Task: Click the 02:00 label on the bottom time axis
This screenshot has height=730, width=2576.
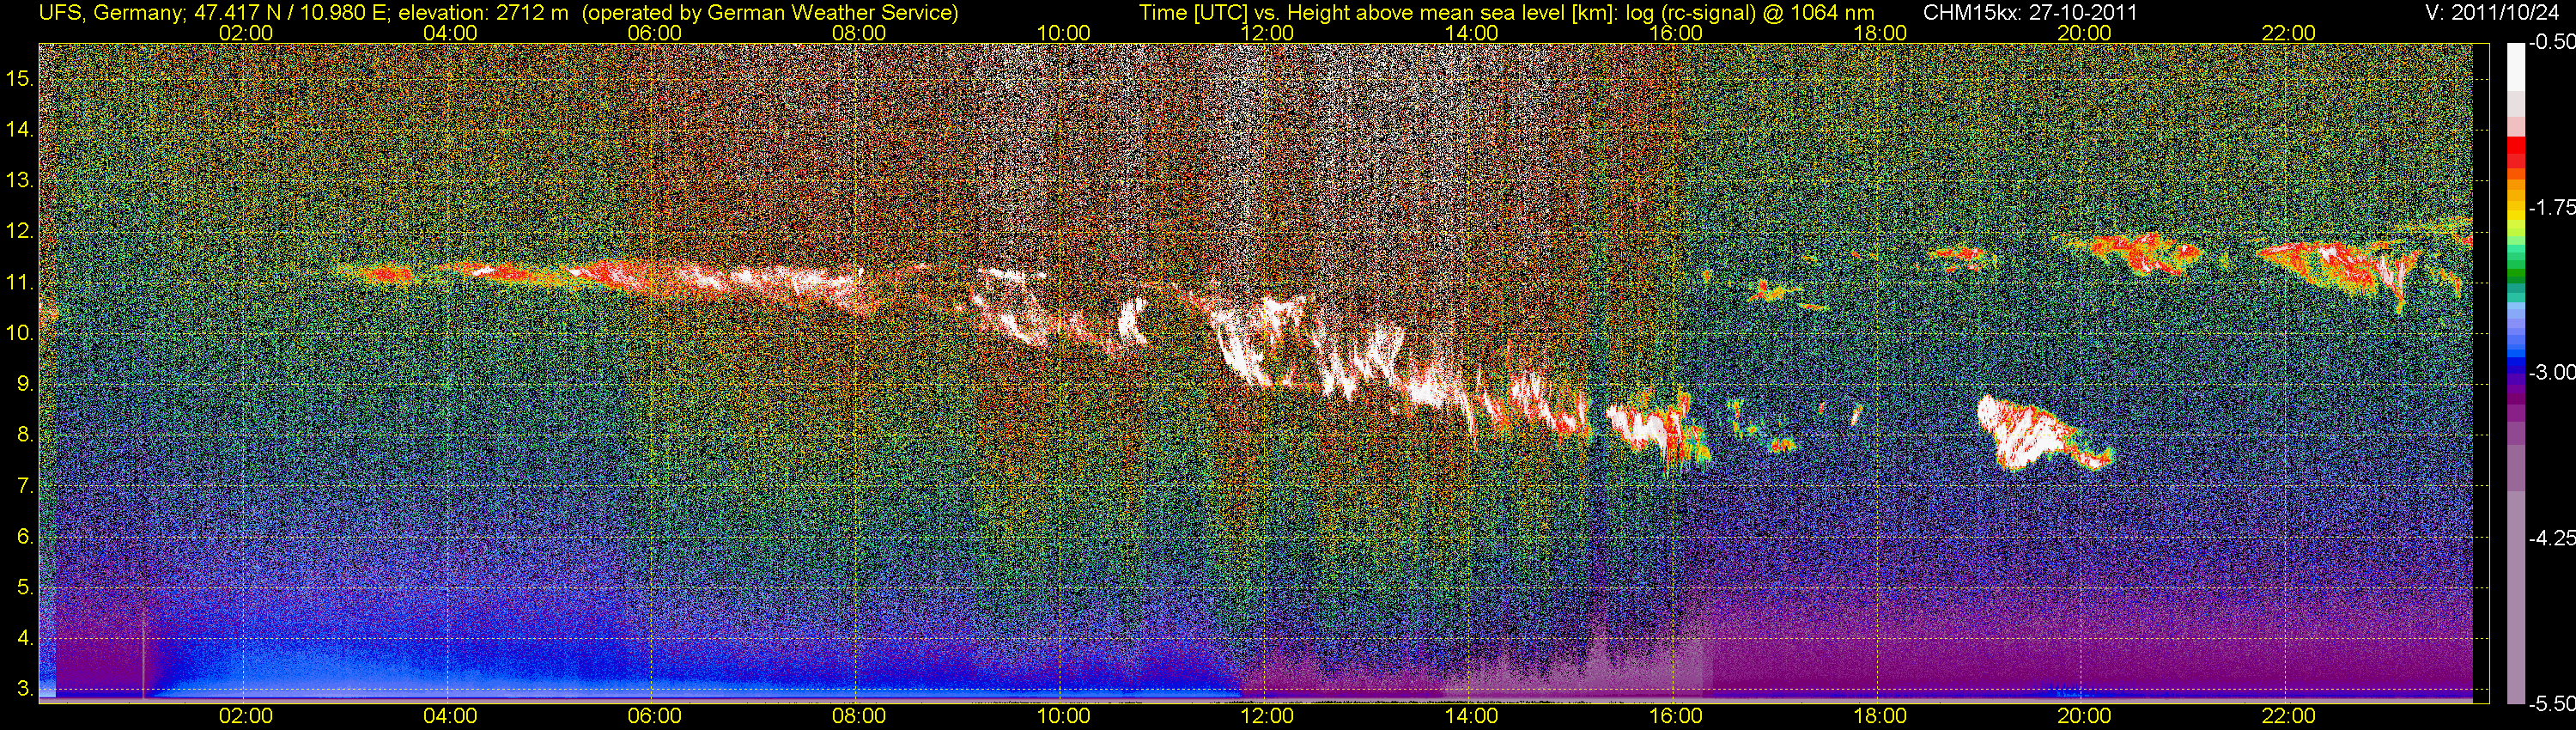Action: click(x=246, y=716)
